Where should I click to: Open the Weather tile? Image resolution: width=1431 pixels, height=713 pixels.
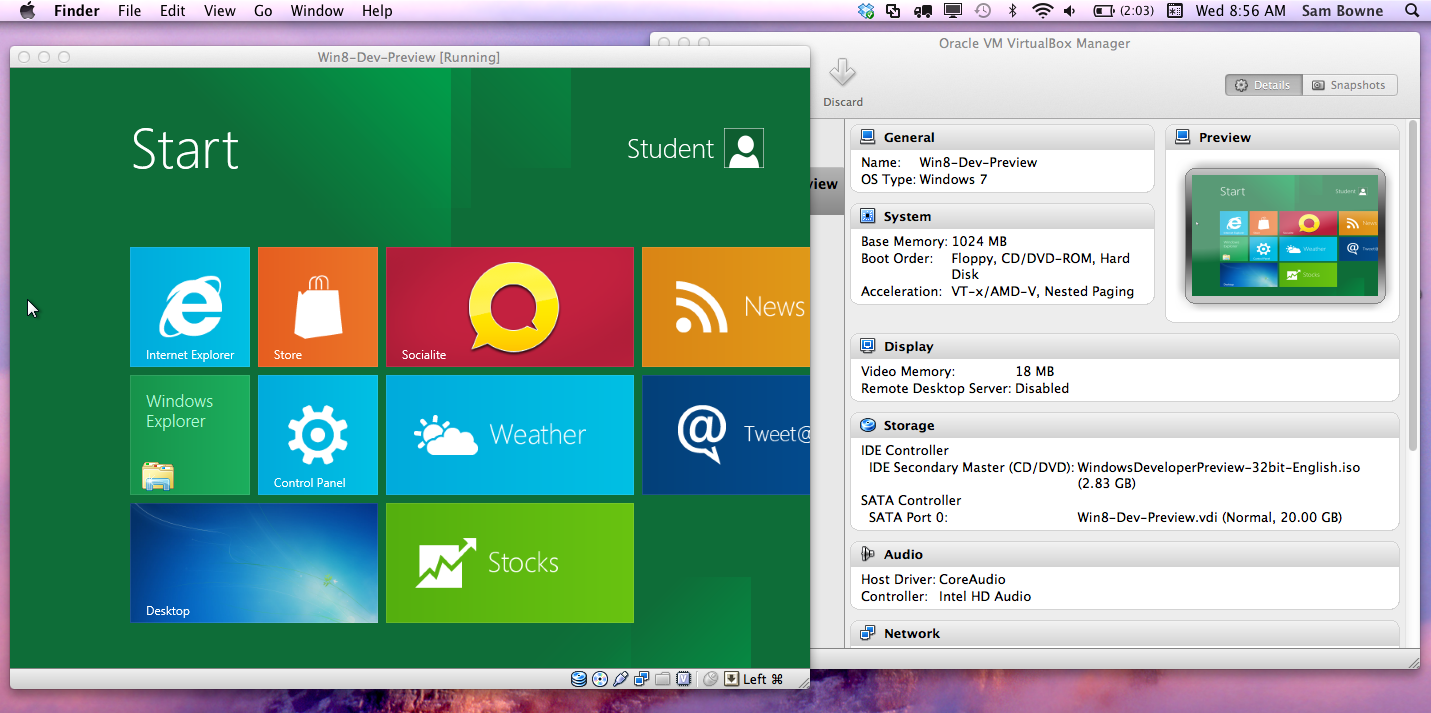pos(509,435)
